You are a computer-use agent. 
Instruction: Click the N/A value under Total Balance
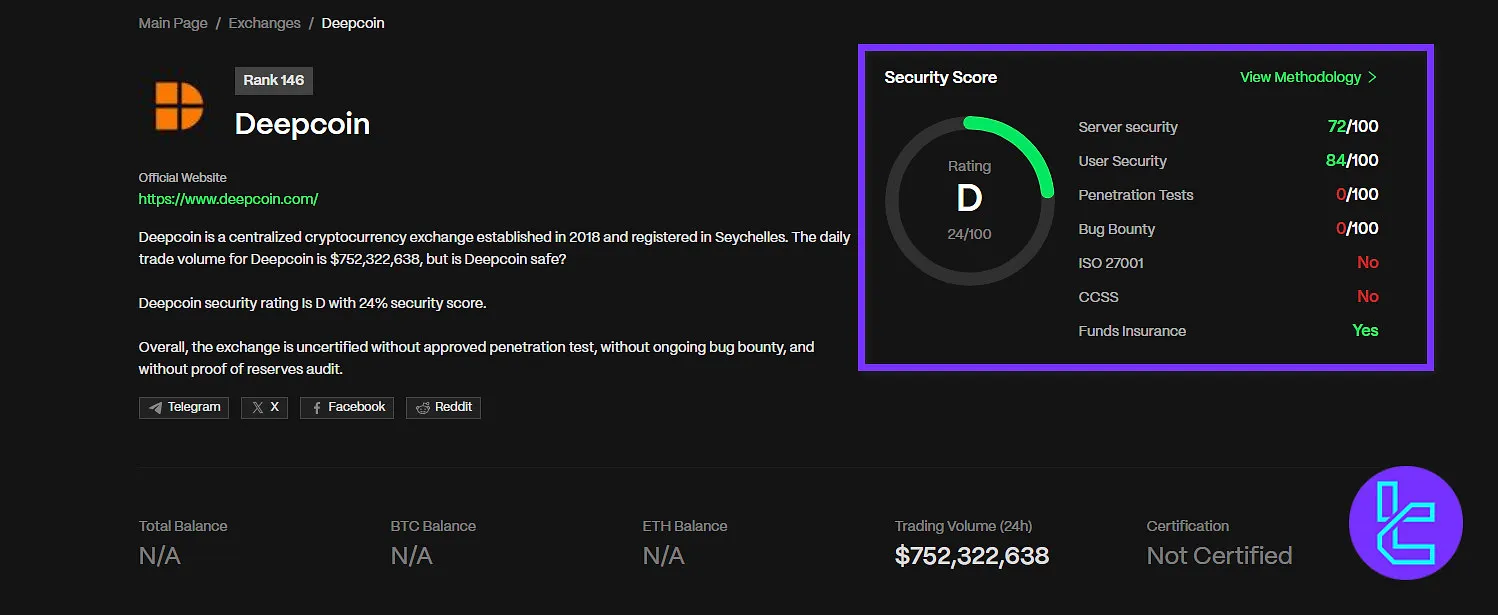(x=160, y=556)
